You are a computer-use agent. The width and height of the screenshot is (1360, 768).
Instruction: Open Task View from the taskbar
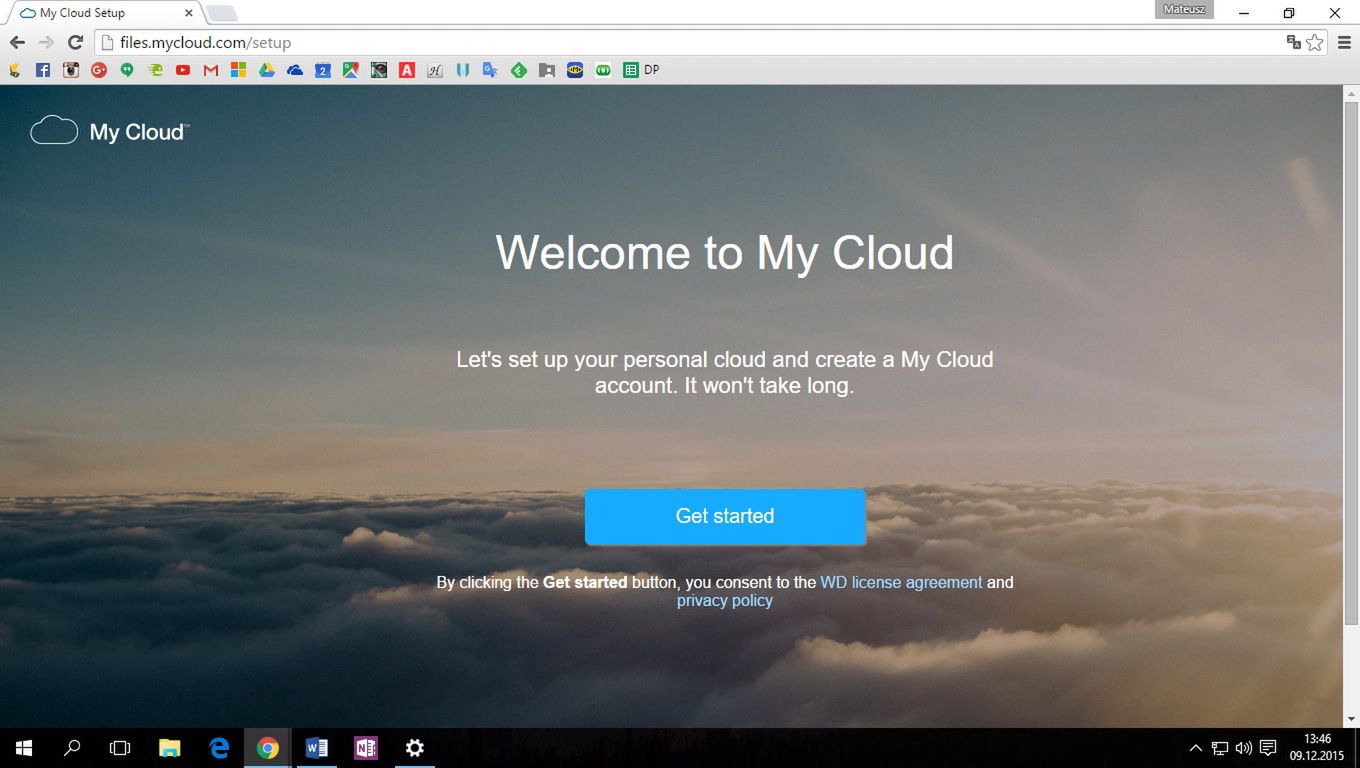120,748
